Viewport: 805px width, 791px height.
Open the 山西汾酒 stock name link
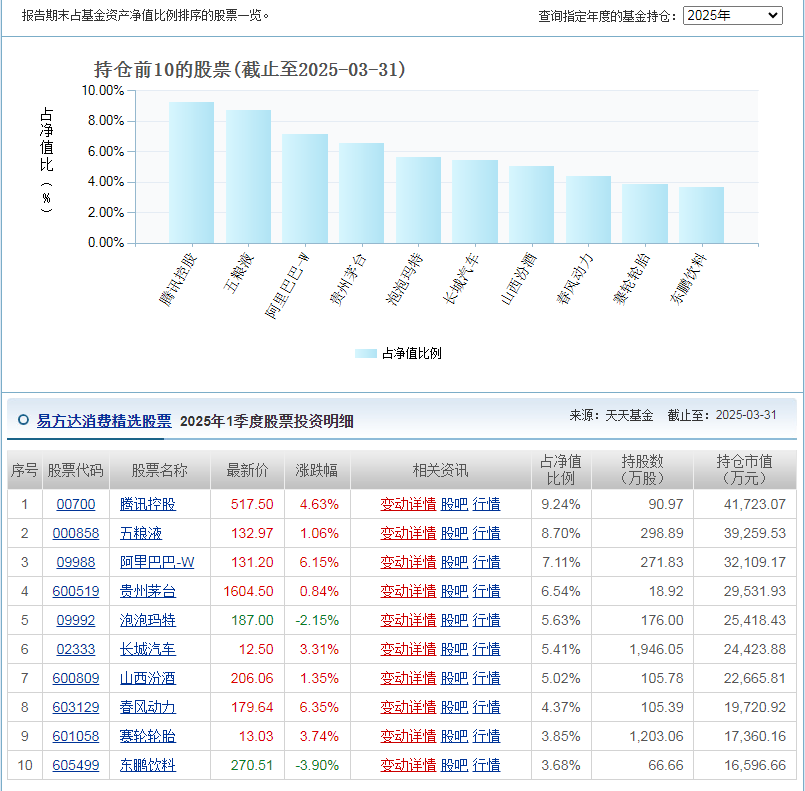click(x=148, y=678)
